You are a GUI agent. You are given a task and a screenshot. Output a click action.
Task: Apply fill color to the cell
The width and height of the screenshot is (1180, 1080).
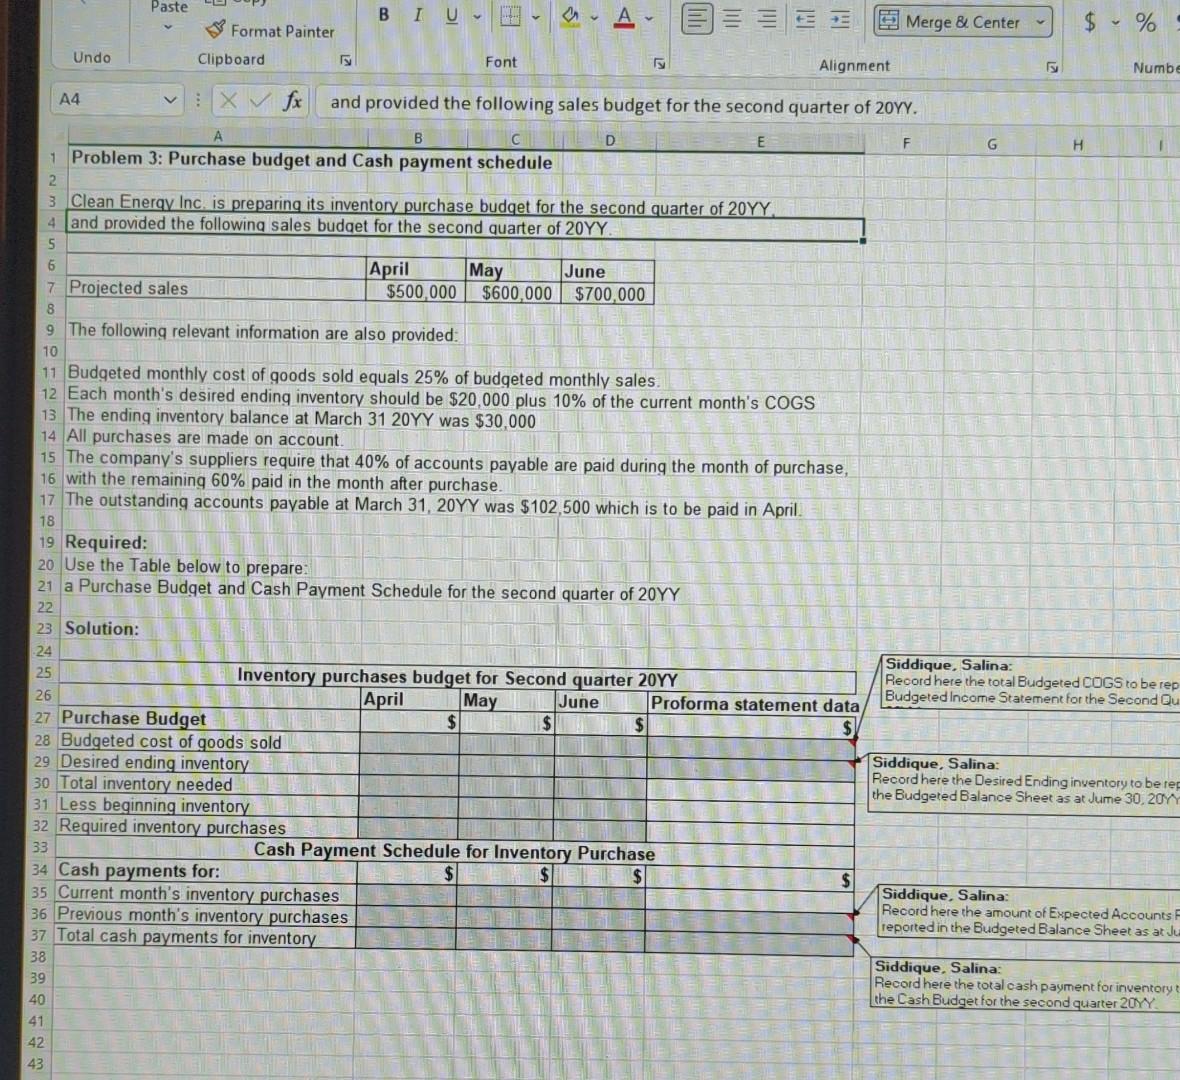[x=568, y=14]
